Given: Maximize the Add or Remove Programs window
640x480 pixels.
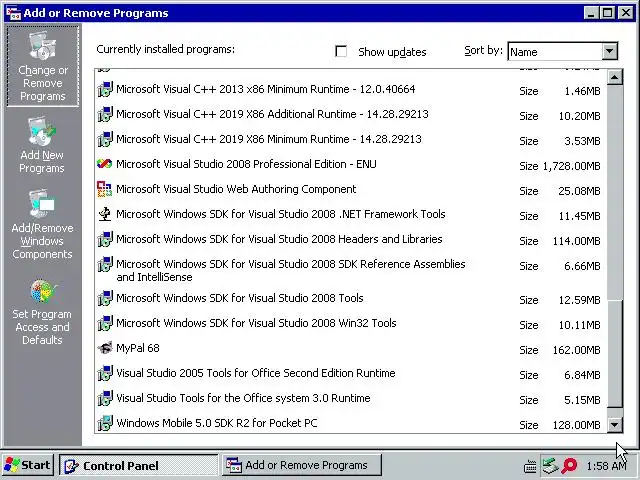Looking at the screenshot, I should 607,13.
